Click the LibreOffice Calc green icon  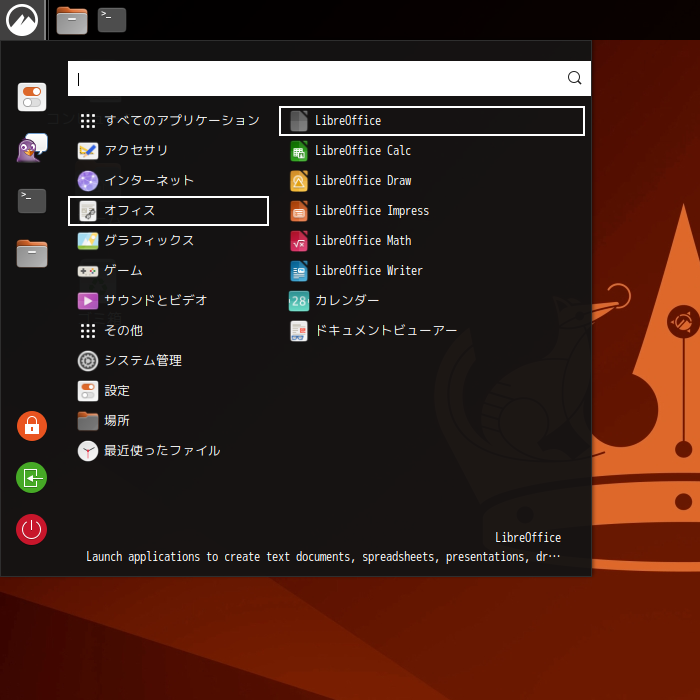[299, 151]
